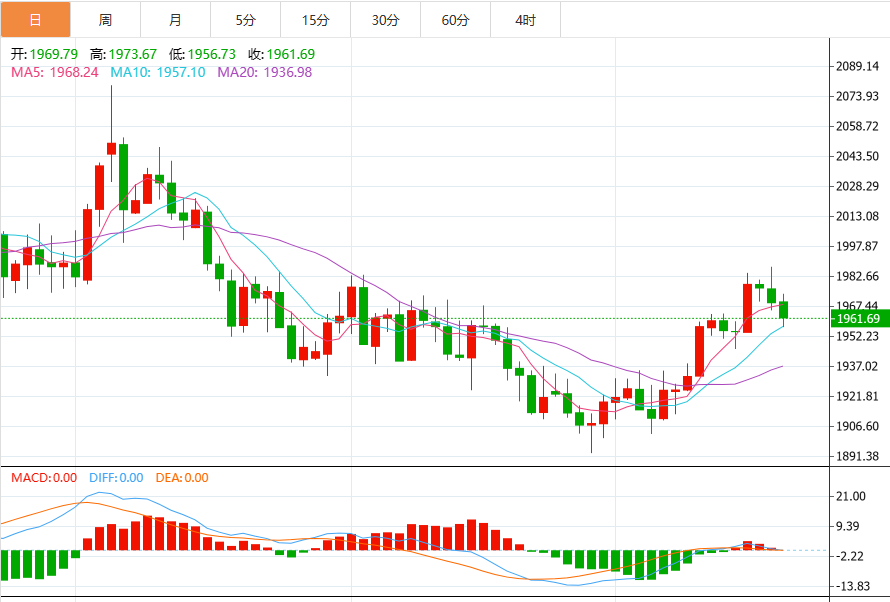Click the 1891.38 price axis label

(857, 456)
